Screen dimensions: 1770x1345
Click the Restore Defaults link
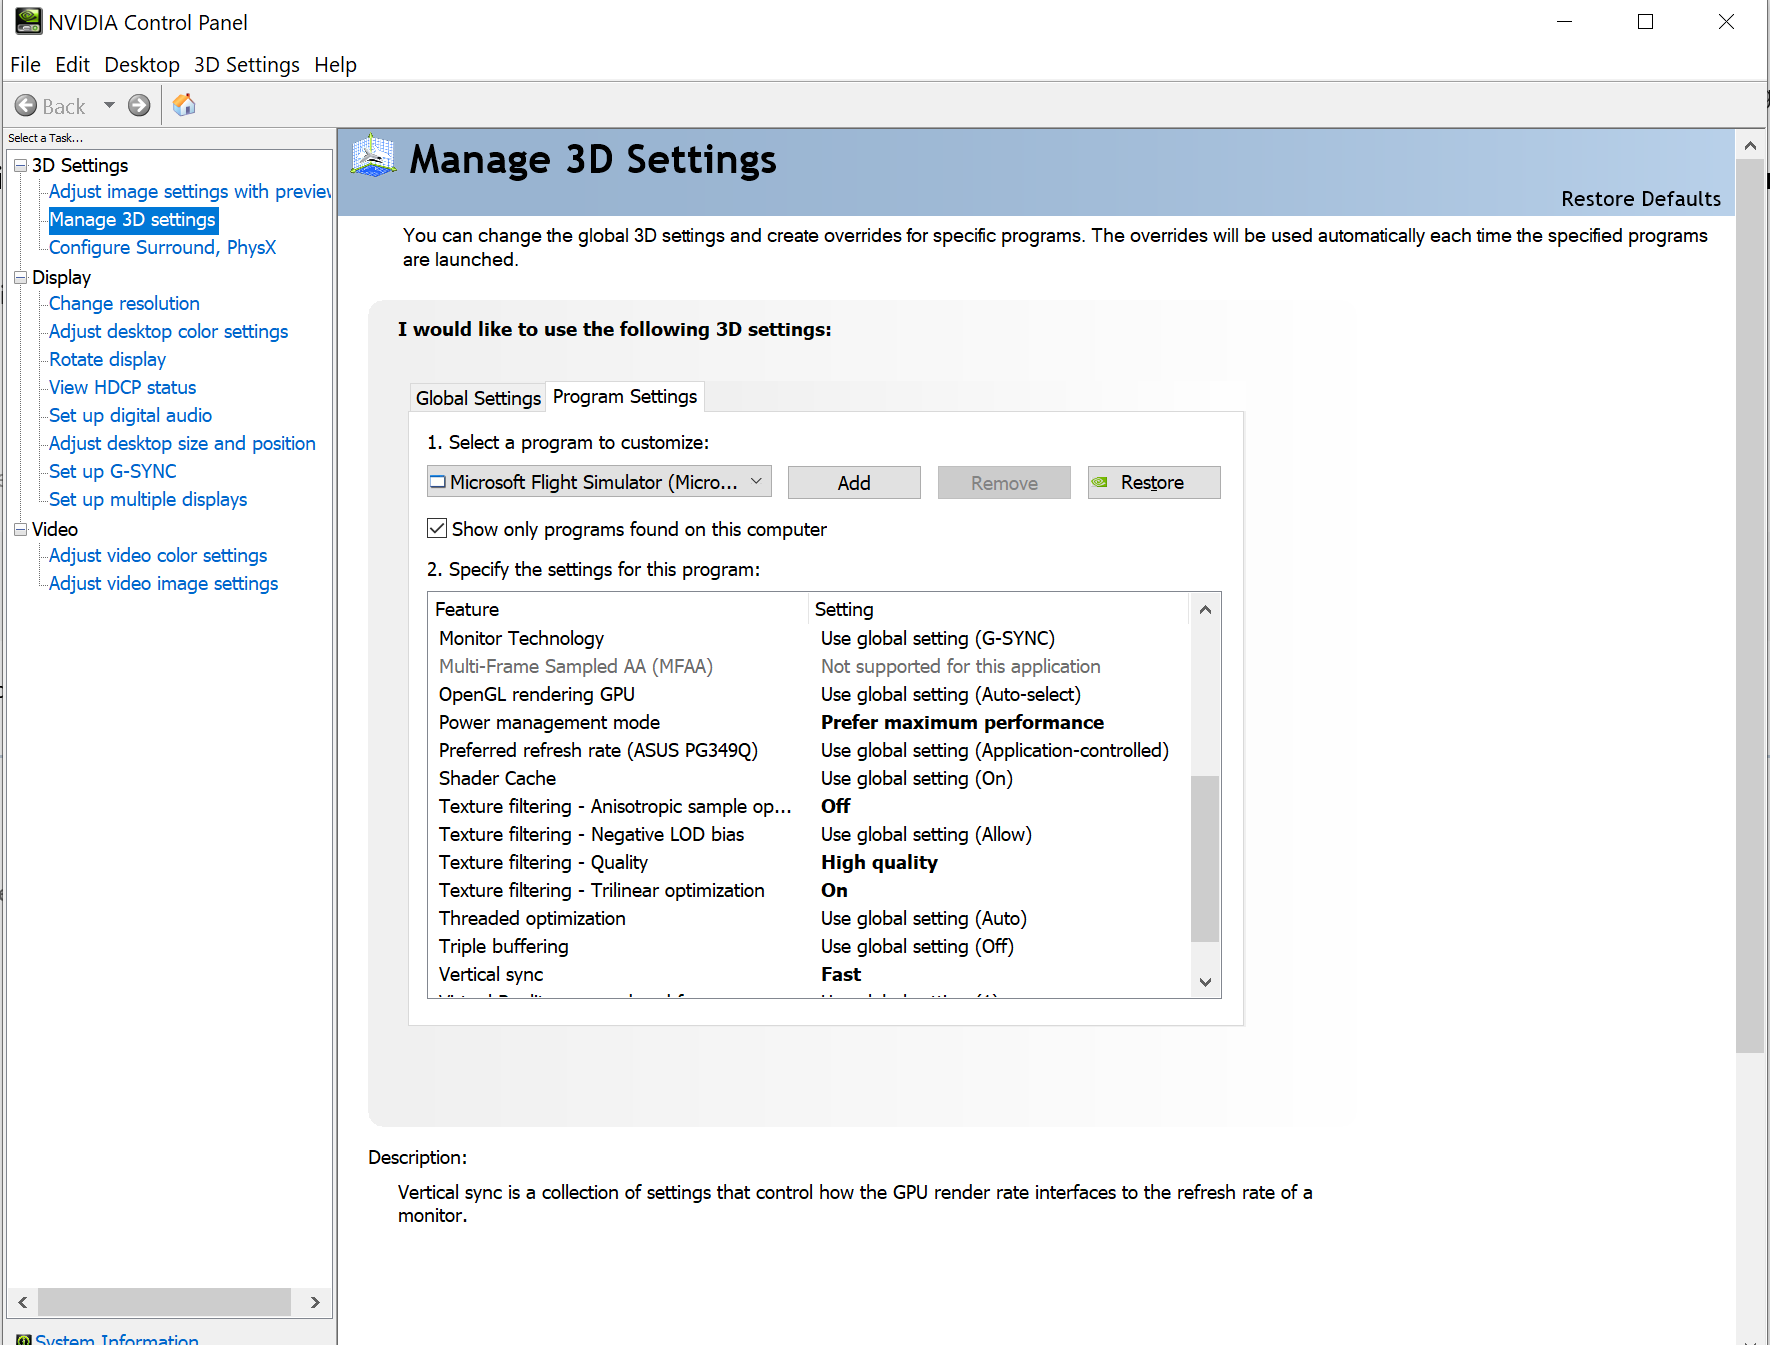tap(1640, 199)
